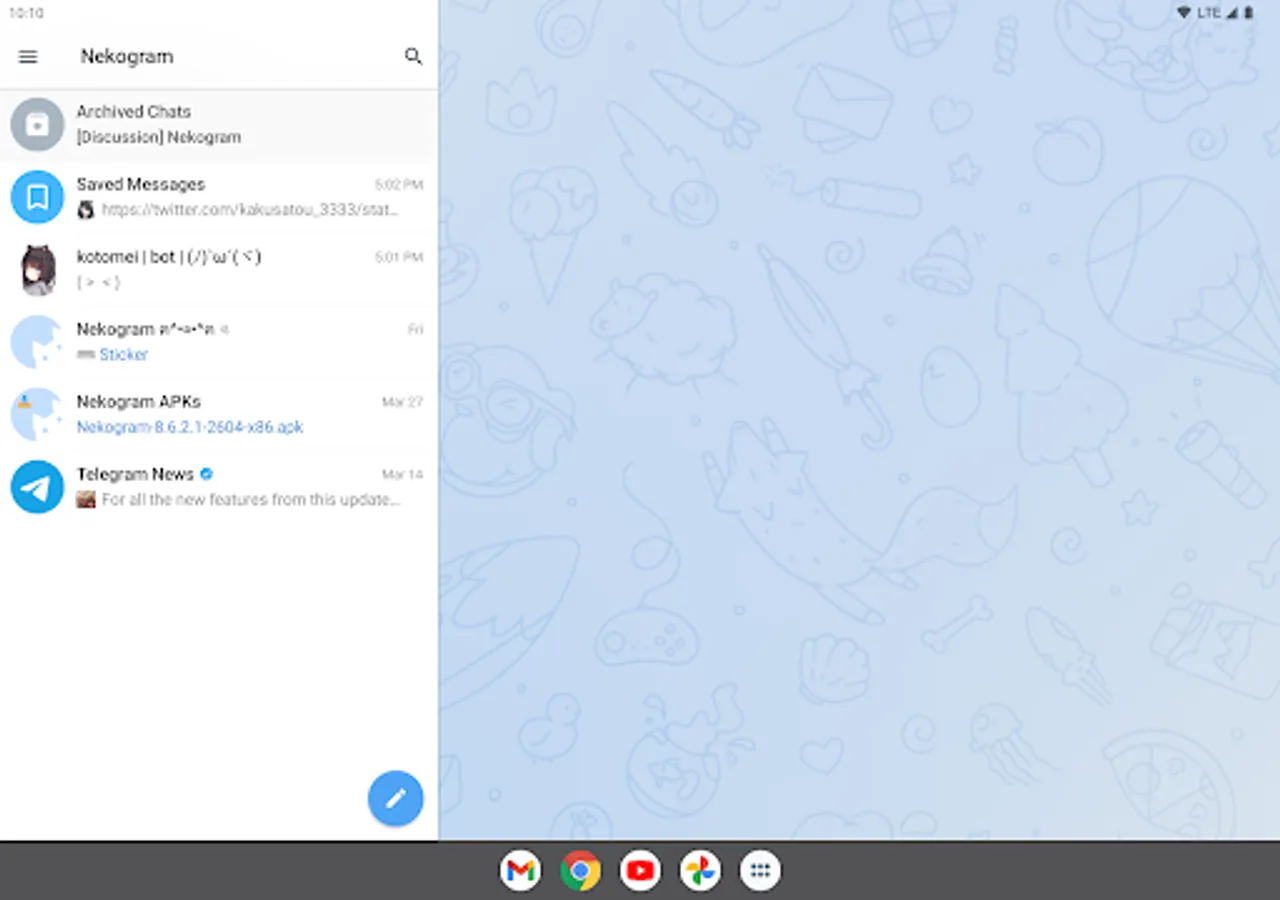
Task: Launch Chrome from the taskbar
Action: tap(580, 871)
